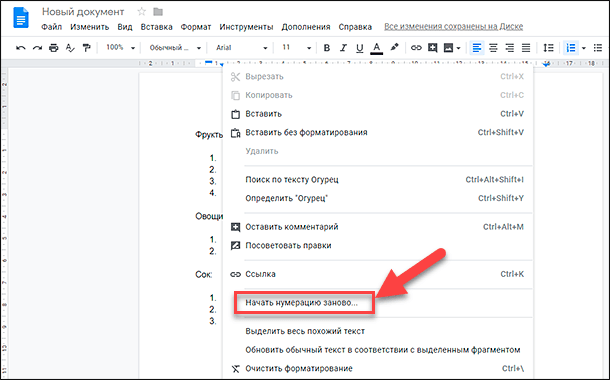The image size is (610, 380).
Task: Open the text color A swatch
Action: (376, 48)
